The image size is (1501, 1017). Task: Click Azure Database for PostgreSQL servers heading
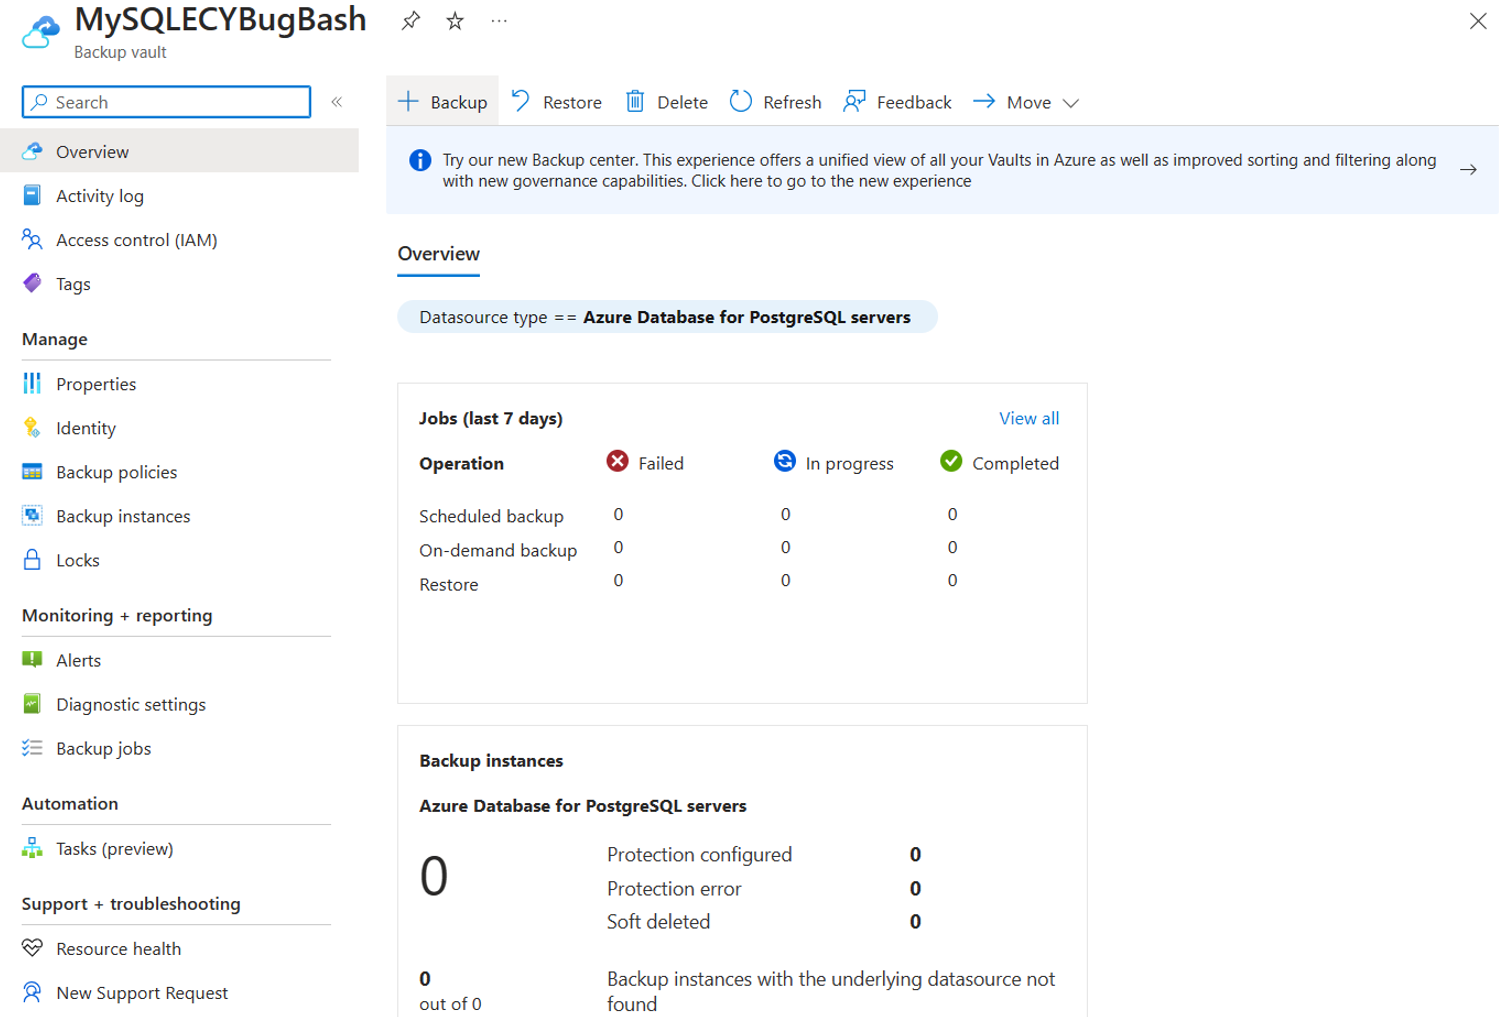tap(583, 806)
